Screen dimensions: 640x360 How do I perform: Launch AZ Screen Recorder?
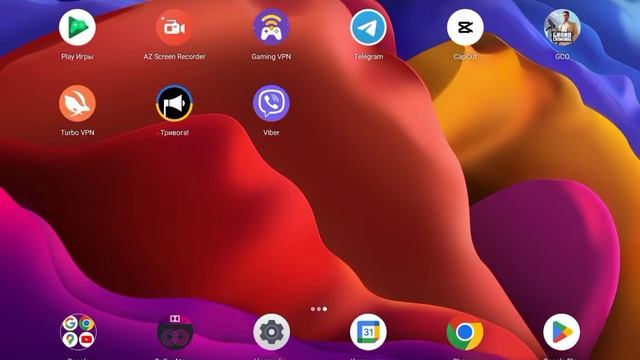pos(174,27)
